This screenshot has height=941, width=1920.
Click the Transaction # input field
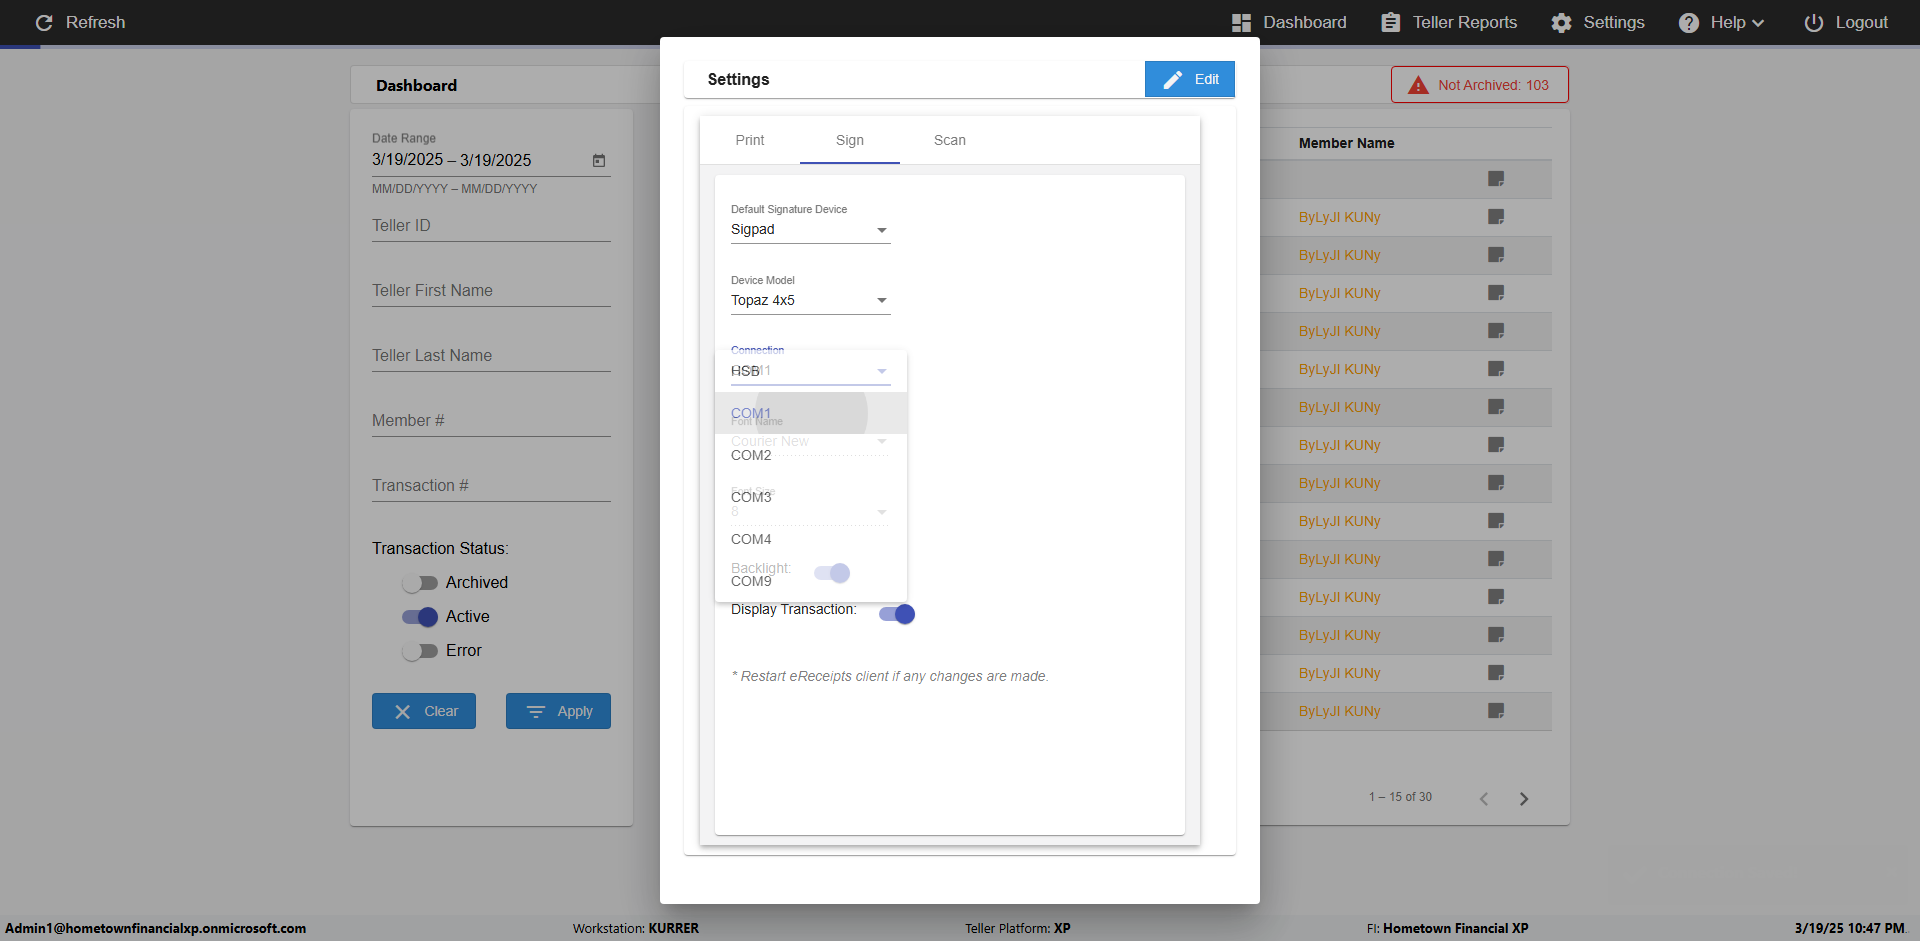[491, 486]
